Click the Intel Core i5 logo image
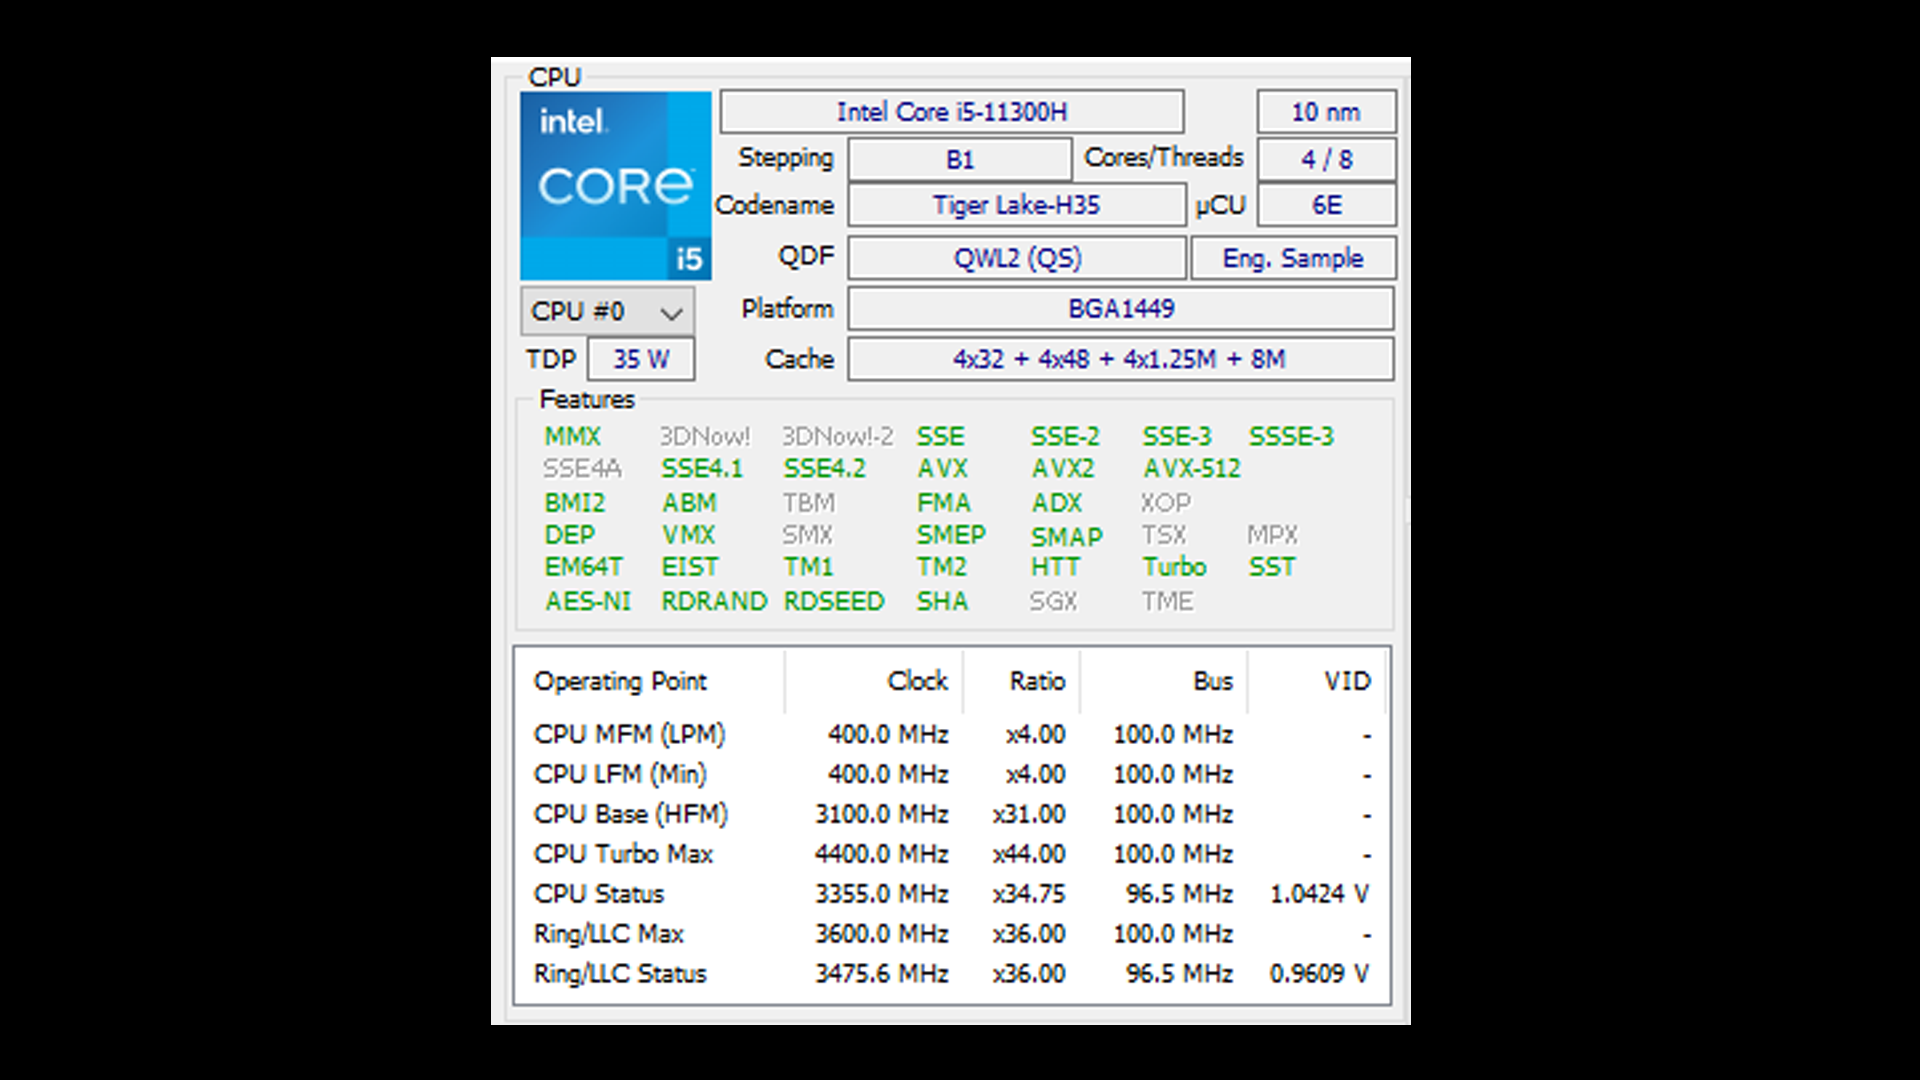The image size is (1920, 1080). [615, 186]
